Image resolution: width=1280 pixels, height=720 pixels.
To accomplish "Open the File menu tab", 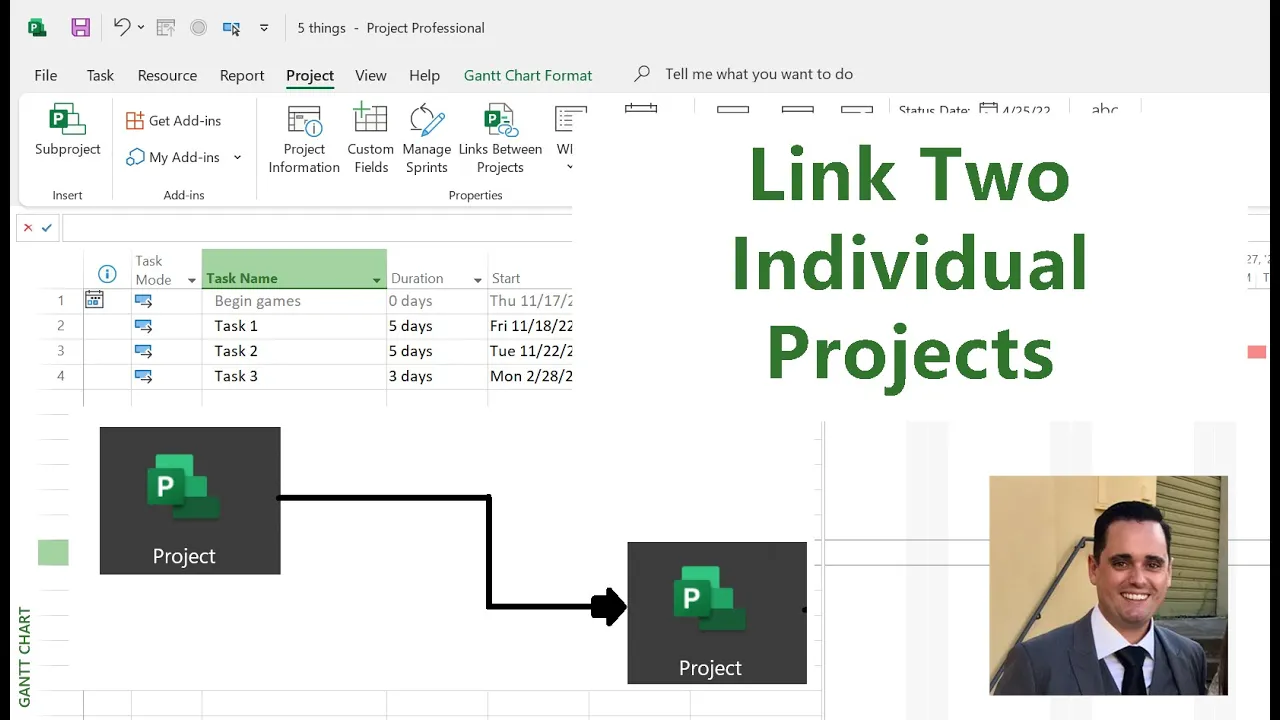I will (x=45, y=75).
